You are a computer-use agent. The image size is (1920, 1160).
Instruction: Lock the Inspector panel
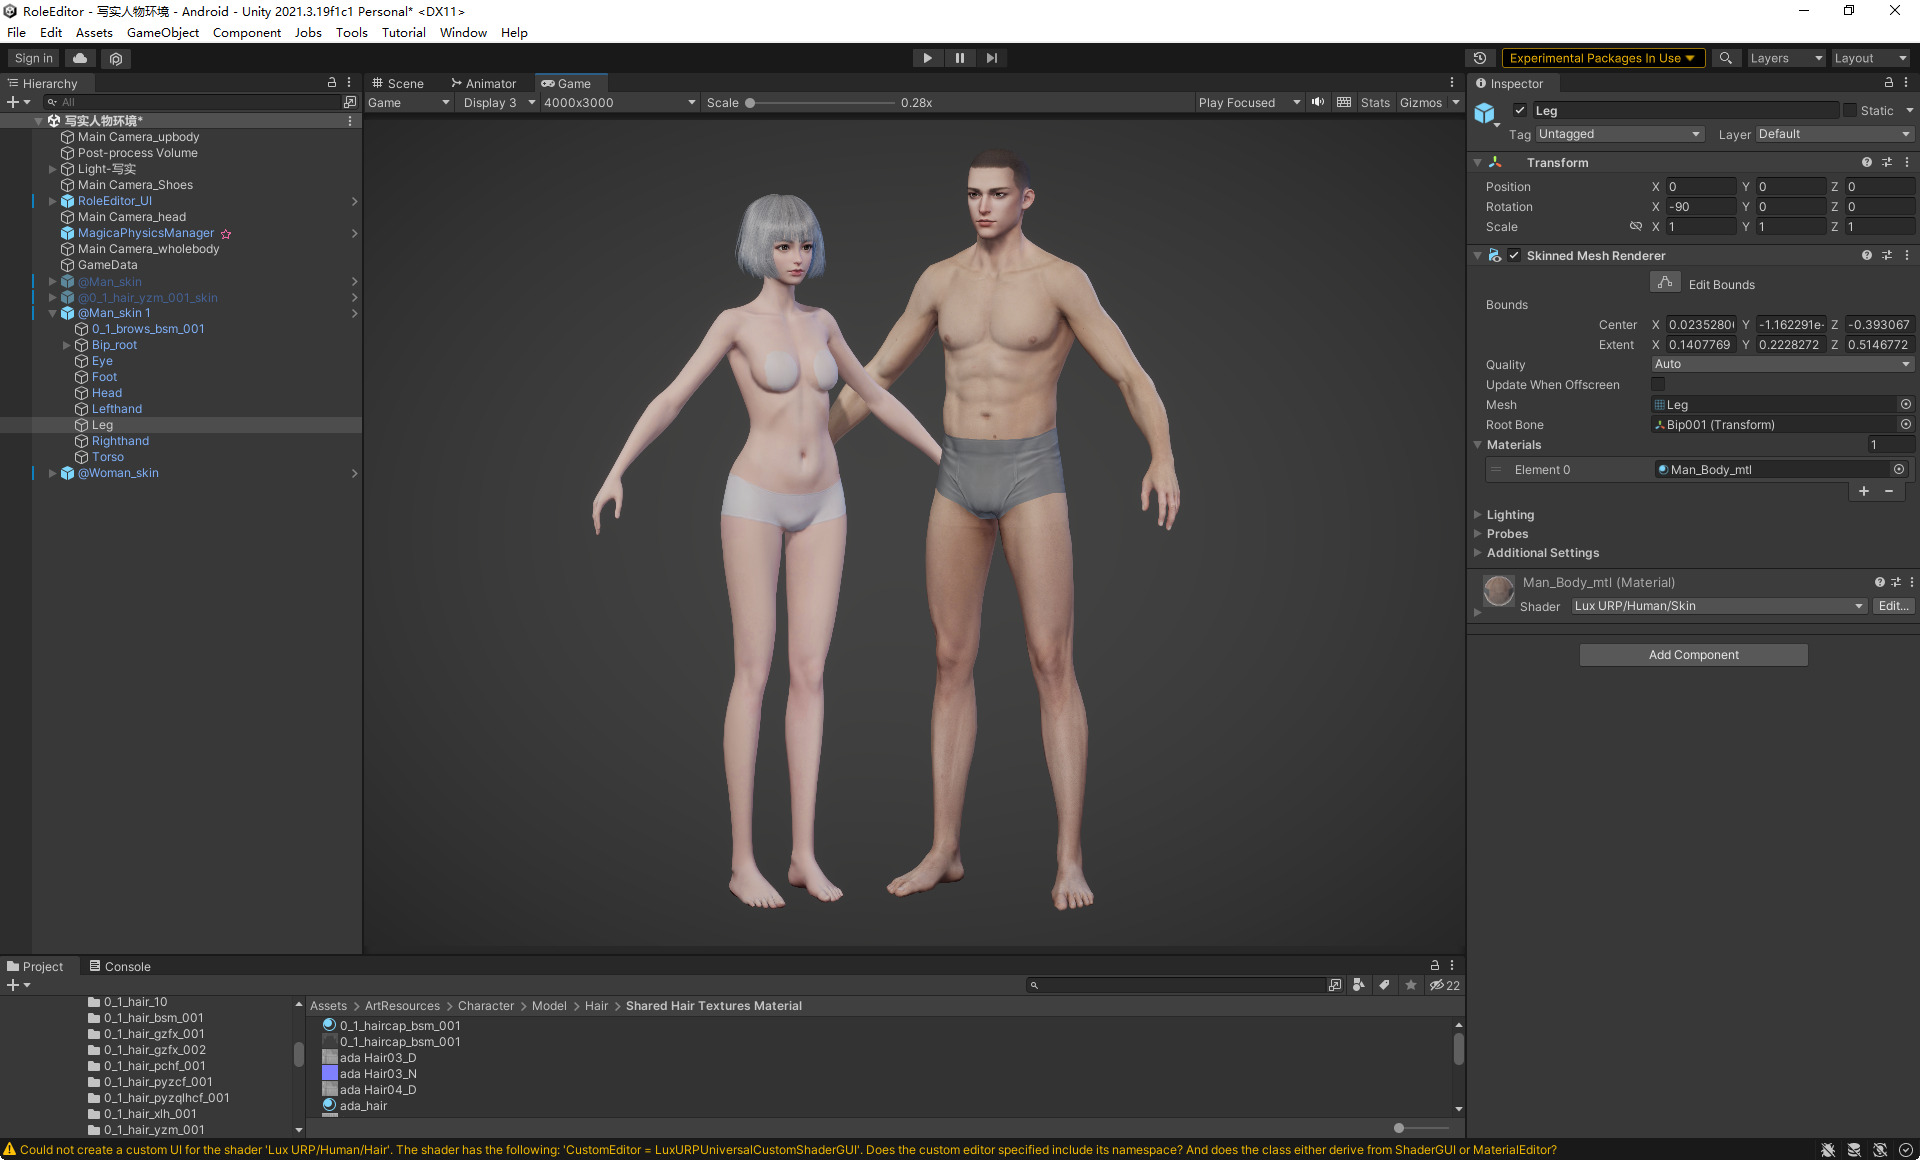pyautogui.click(x=1888, y=83)
